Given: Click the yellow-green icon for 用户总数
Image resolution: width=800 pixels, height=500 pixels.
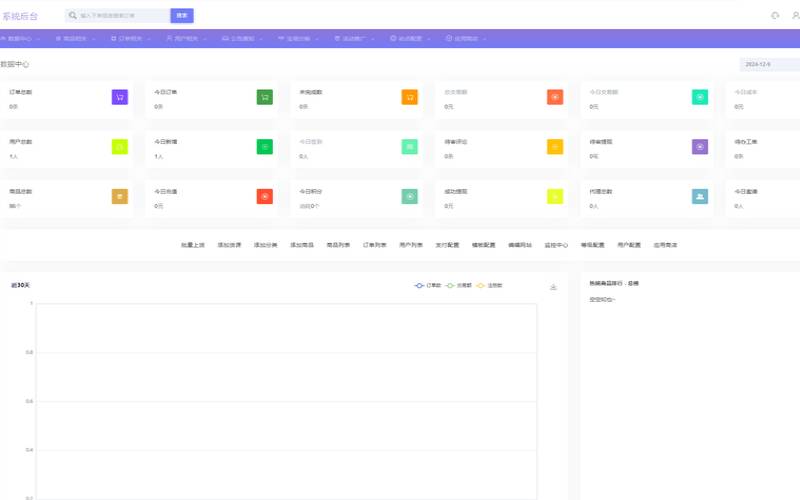Looking at the screenshot, I should 120,147.
